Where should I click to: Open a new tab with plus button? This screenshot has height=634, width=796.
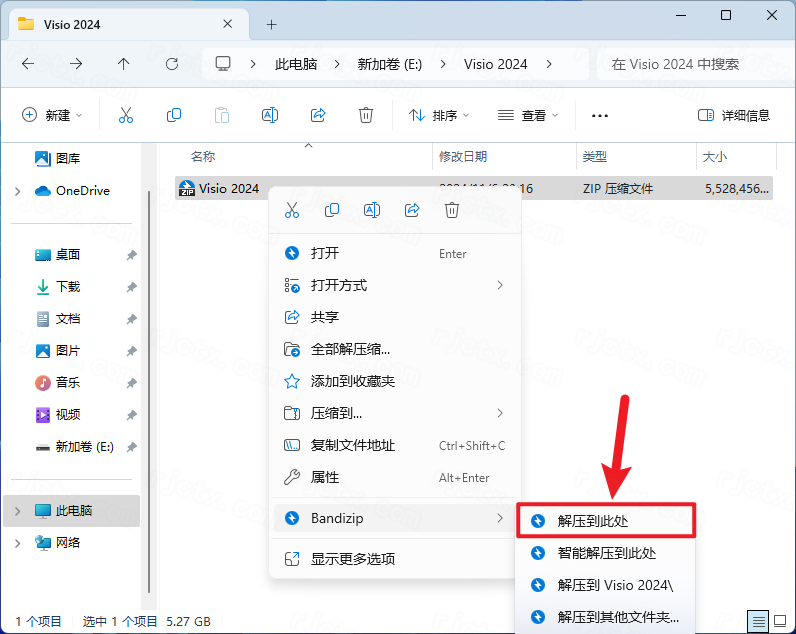tap(272, 24)
